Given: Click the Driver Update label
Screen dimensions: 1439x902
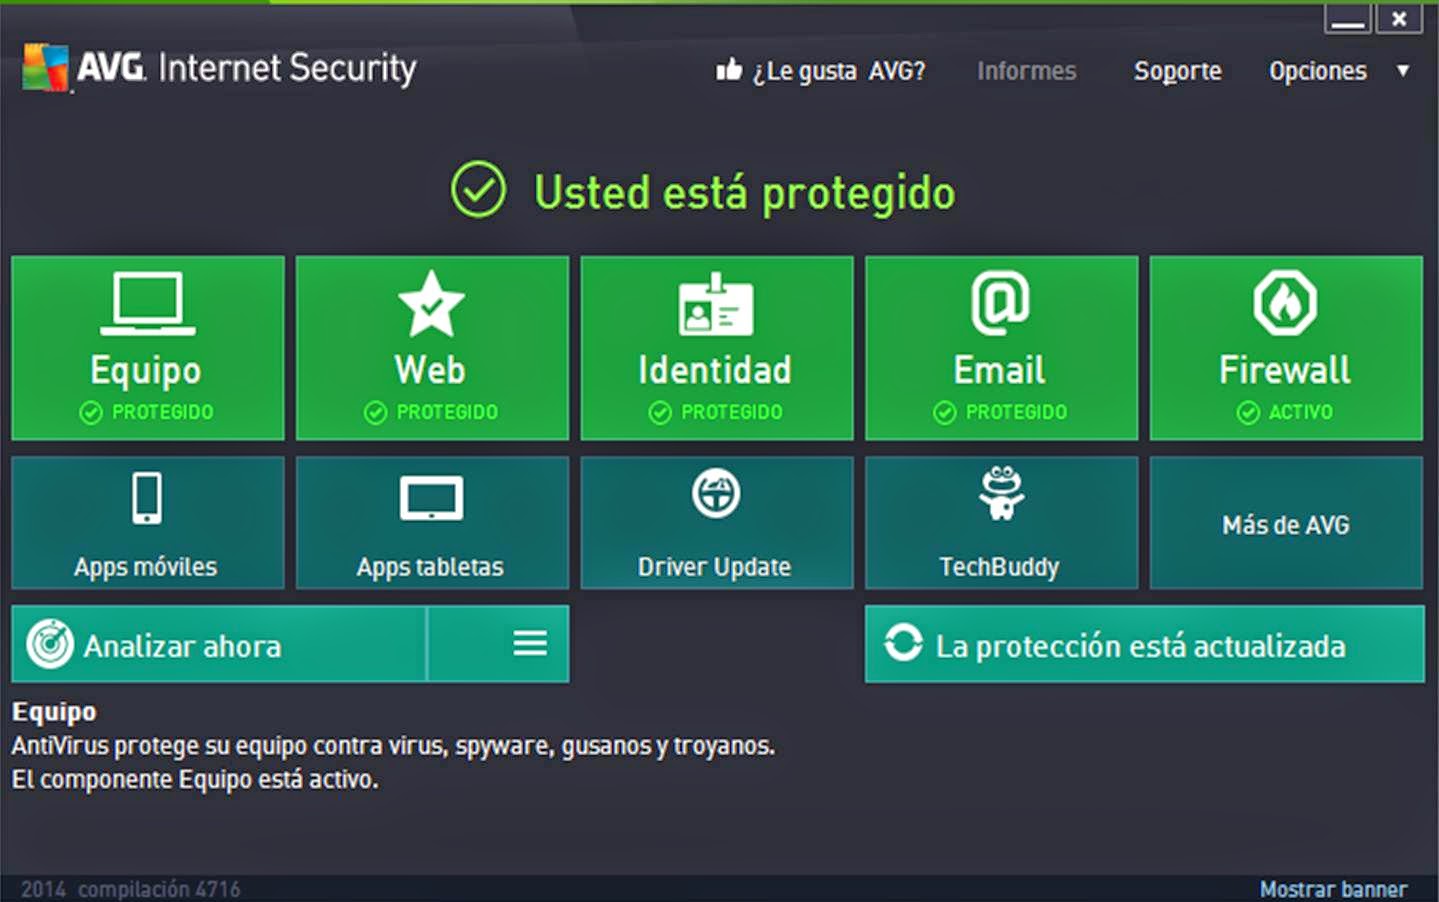Looking at the screenshot, I should pos(715,567).
